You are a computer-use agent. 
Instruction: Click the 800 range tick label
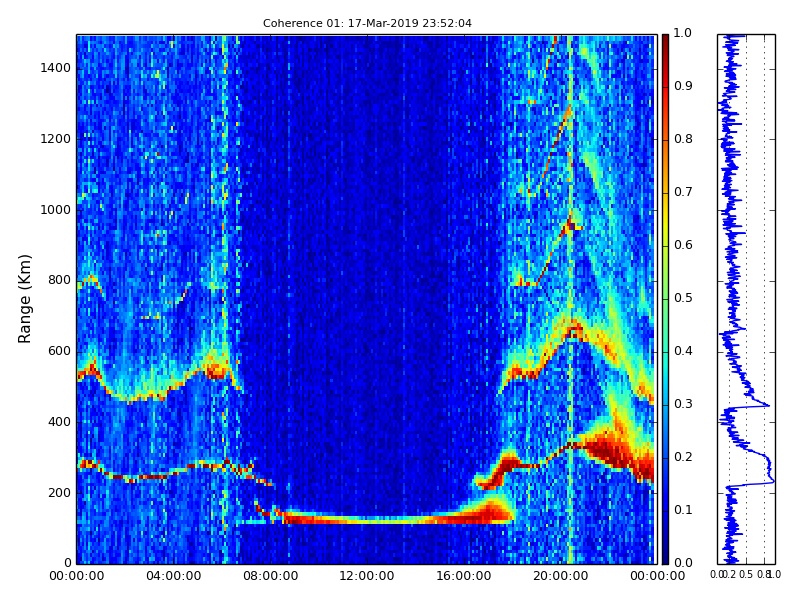pyautogui.click(x=60, y=280)
